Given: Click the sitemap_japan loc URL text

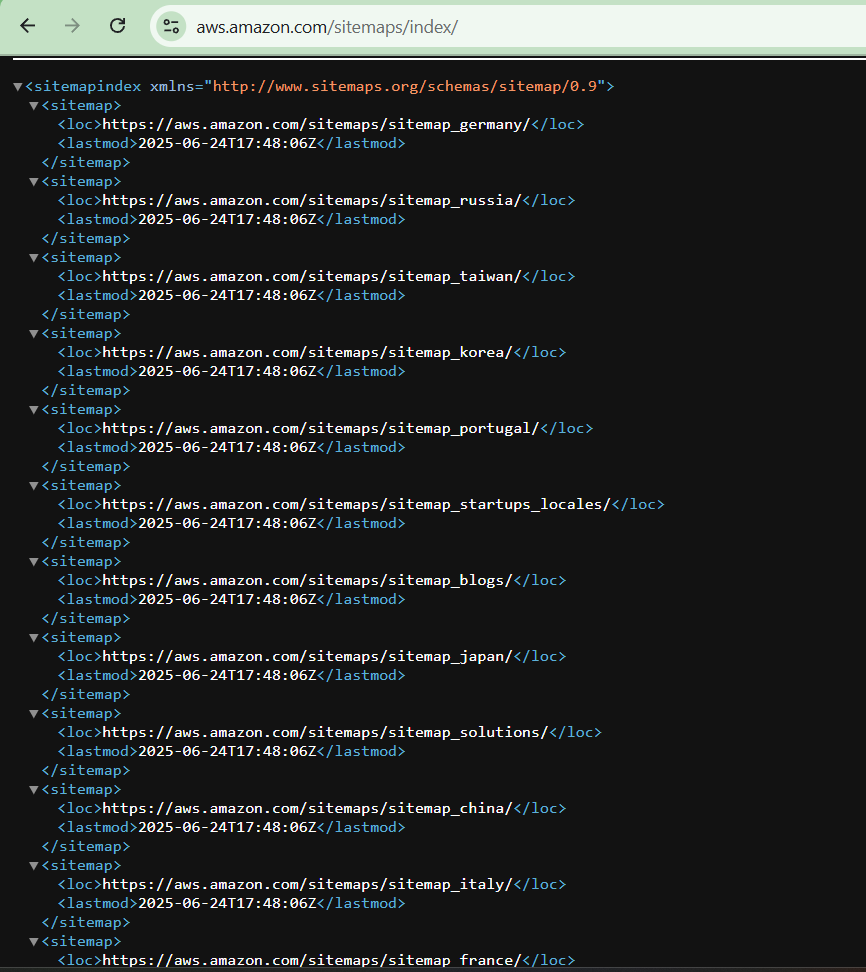Looking at the screenshot, I should coord(307,656).
